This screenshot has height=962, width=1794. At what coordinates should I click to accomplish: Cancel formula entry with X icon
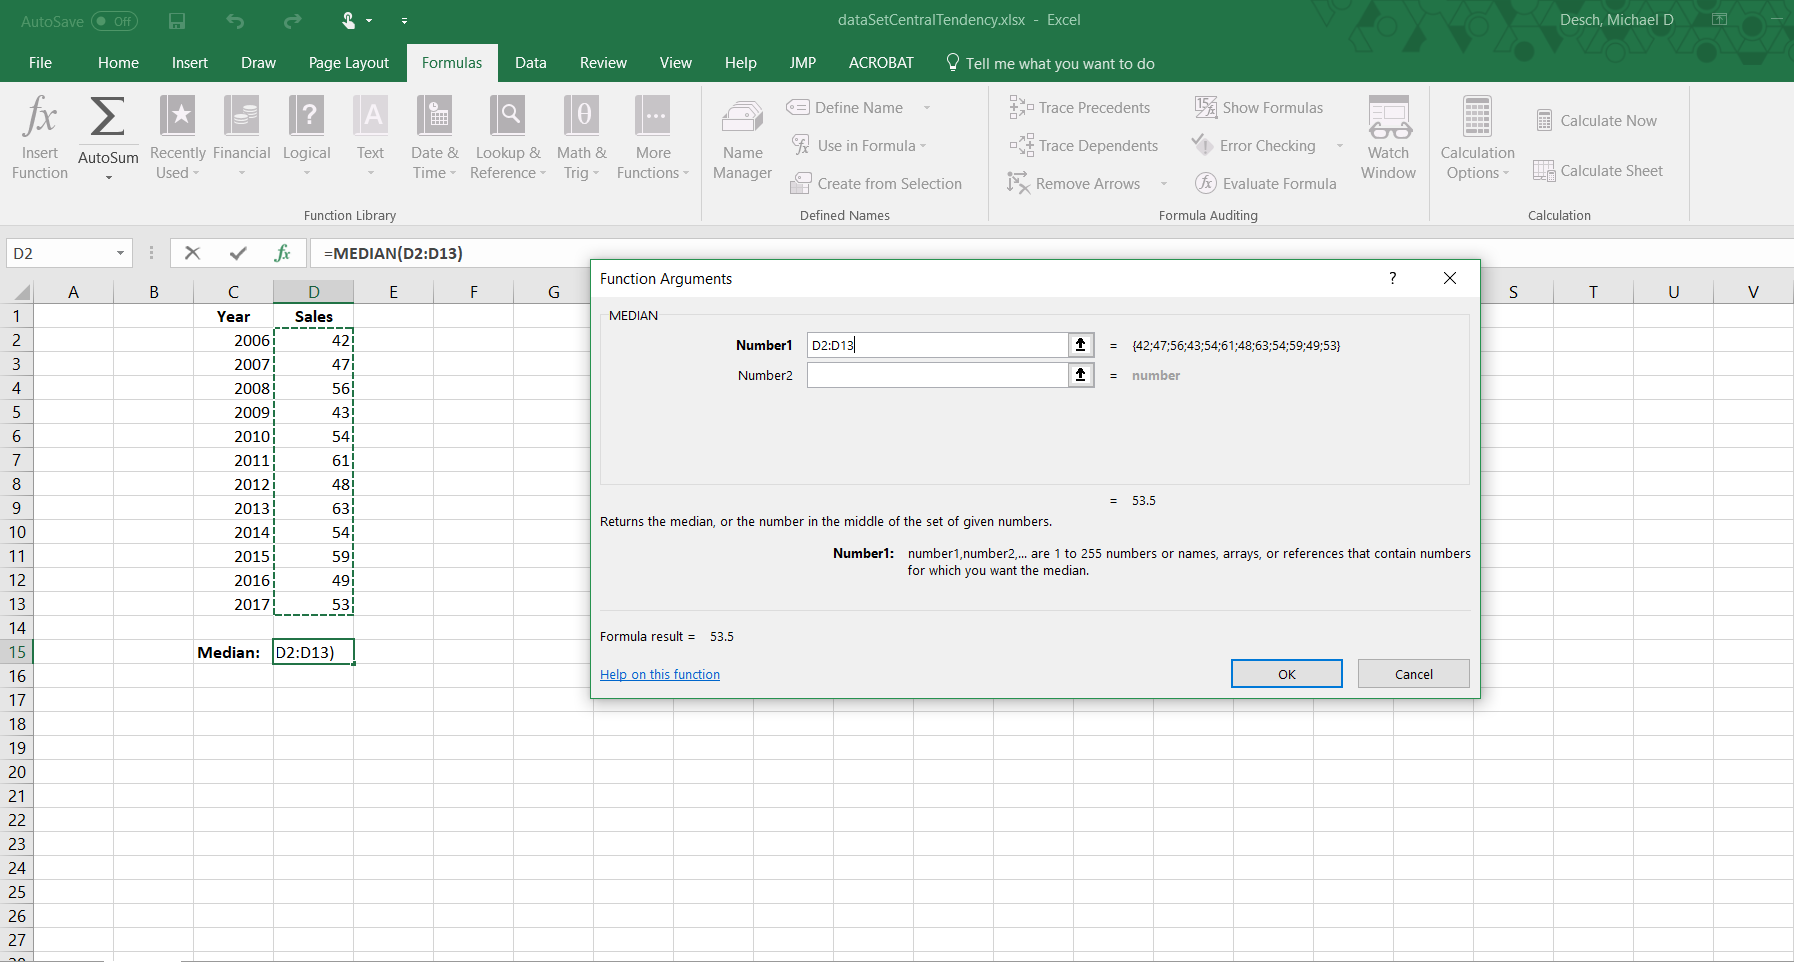coord(193,253)
